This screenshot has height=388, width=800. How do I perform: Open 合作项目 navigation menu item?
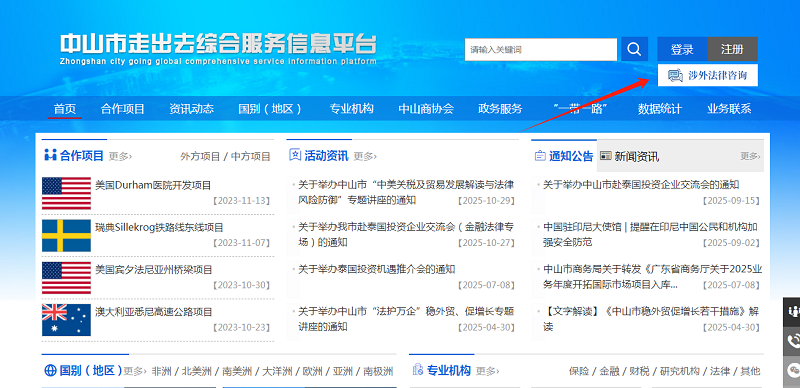tap(122, 109)
